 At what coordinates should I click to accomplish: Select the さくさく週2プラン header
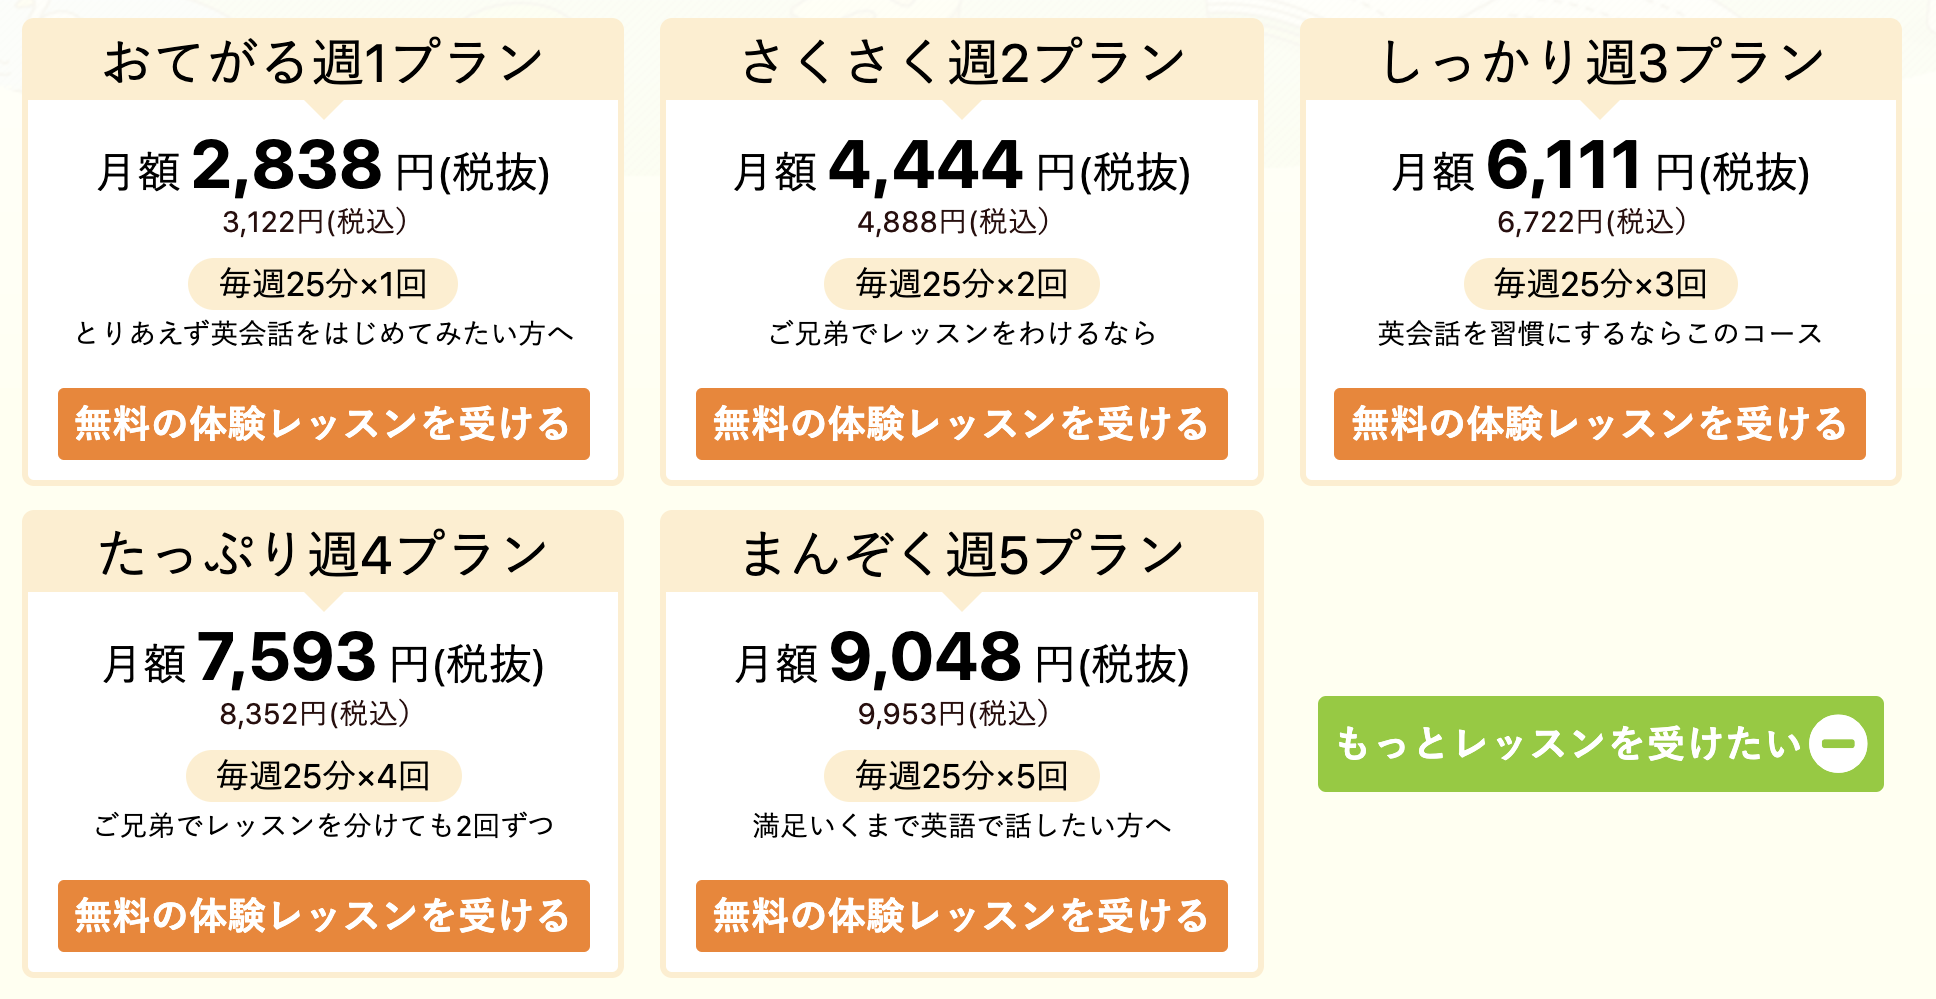coord(962,62)
